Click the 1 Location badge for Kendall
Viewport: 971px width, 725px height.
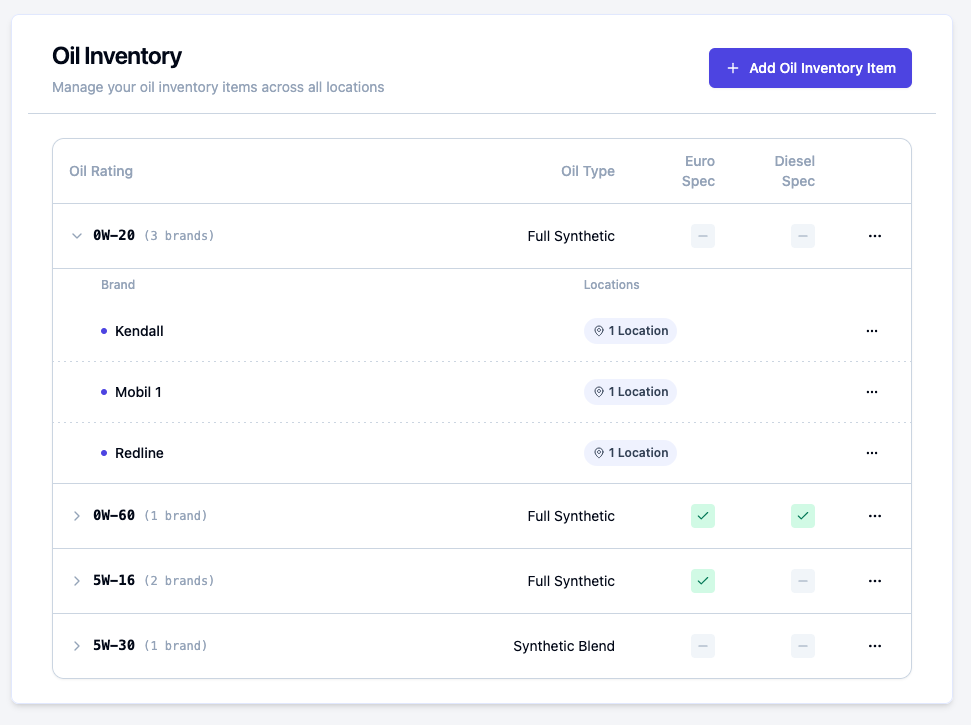coord(630,331)
